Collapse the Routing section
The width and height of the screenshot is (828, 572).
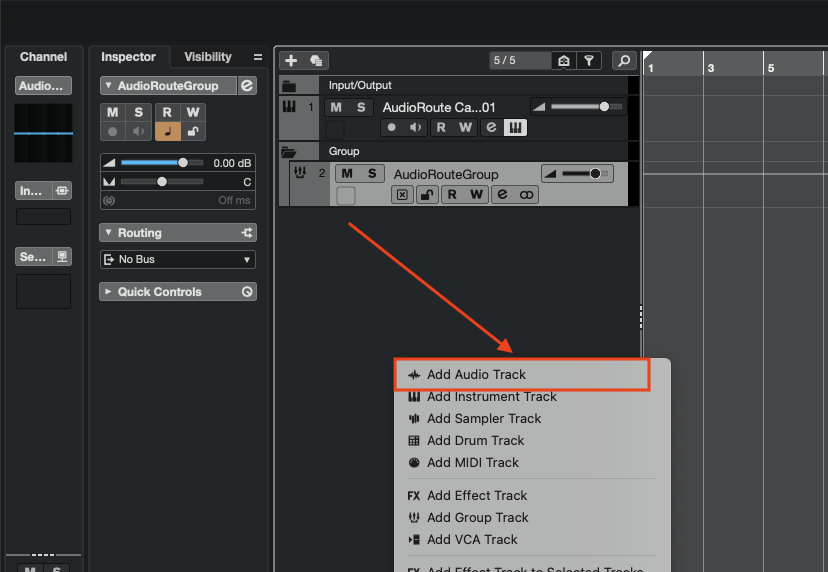coord(108,232)
